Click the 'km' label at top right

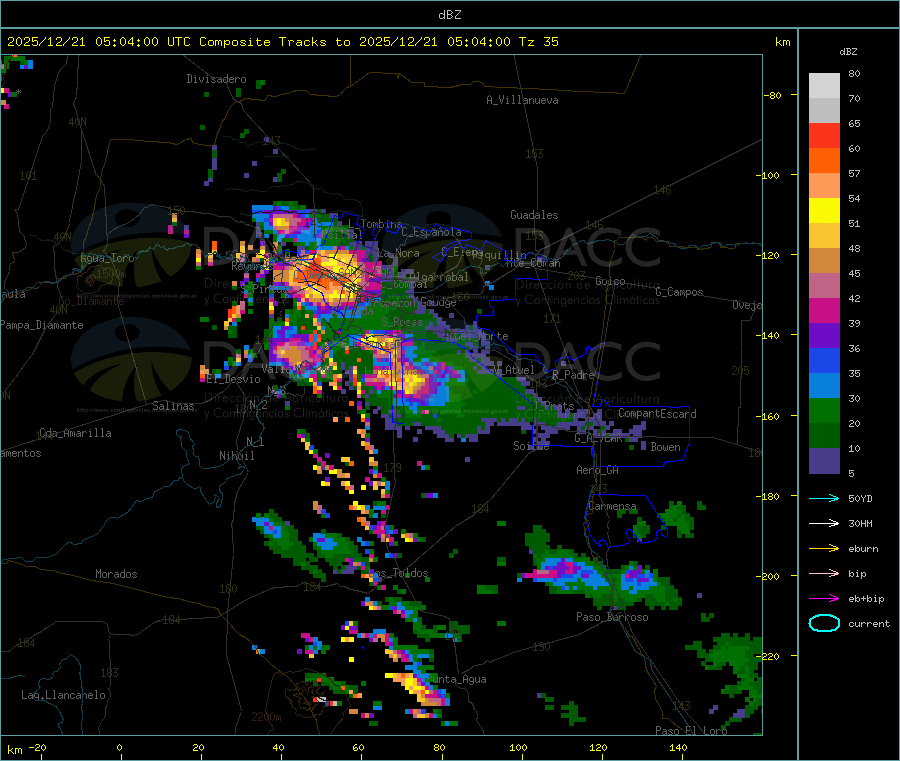click(782, 42)
